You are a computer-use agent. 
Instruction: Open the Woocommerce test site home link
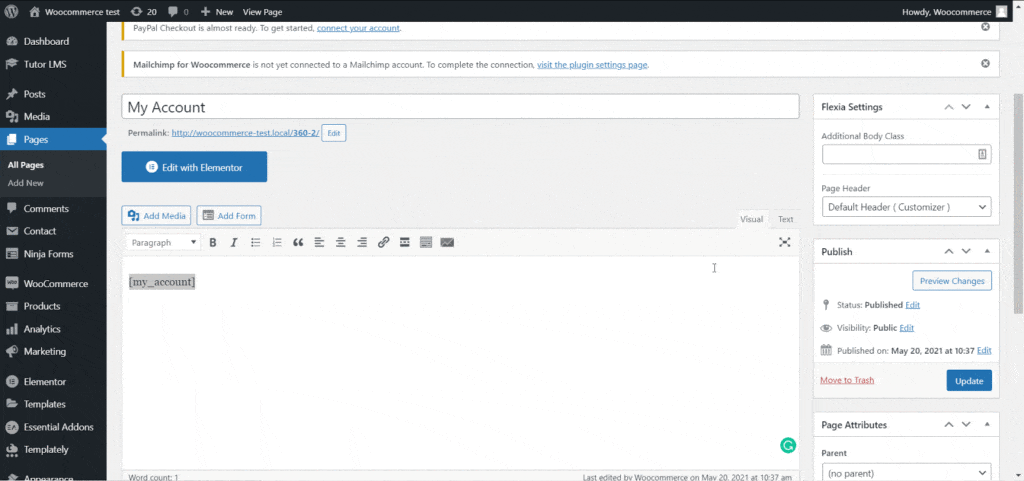pos(74,12)
